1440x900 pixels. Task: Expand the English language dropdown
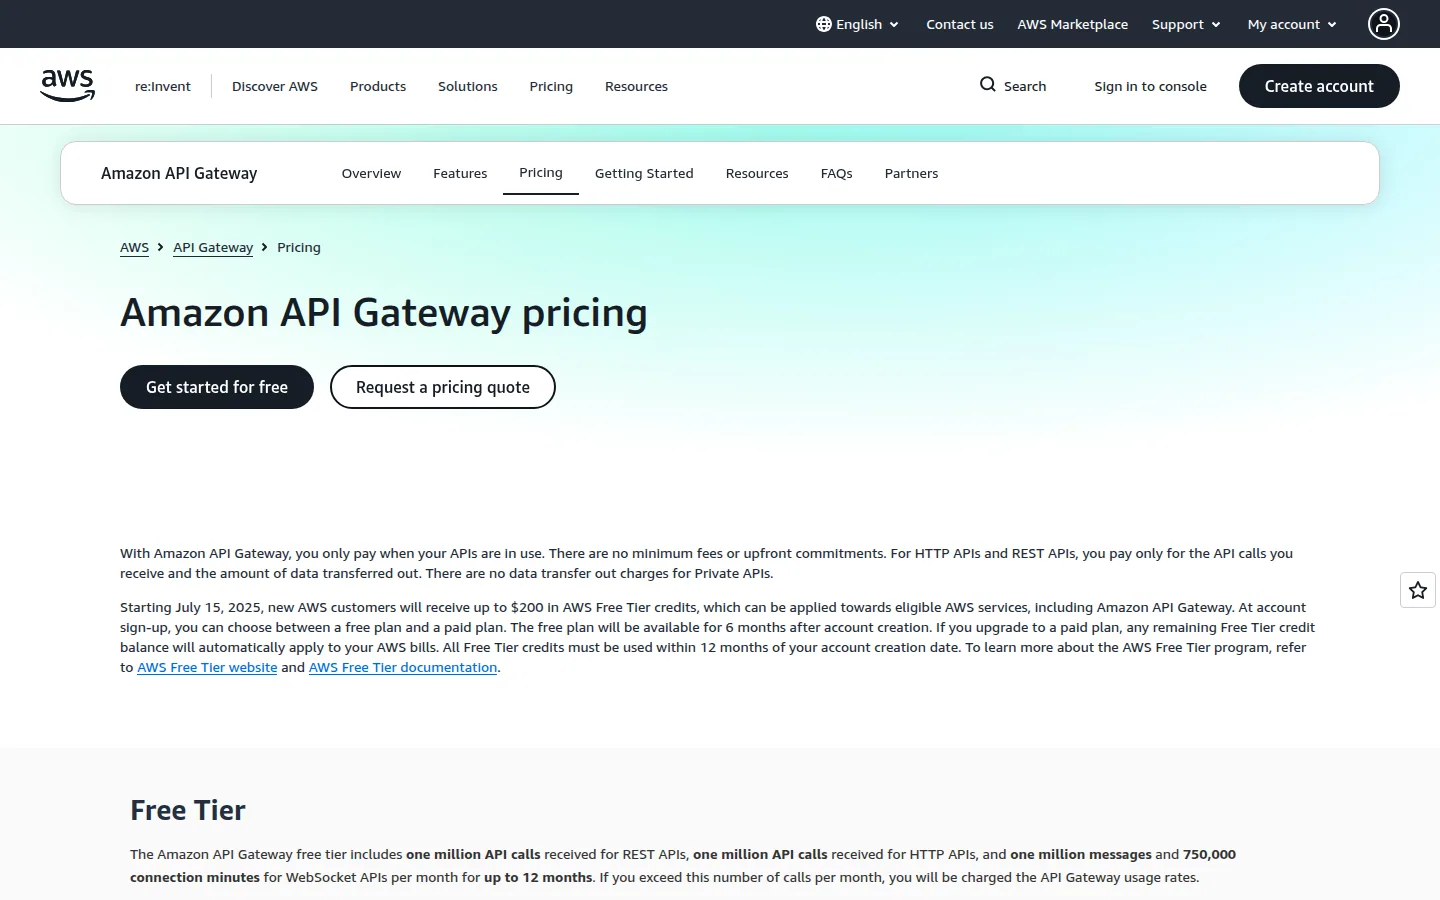tap(858, 24)
